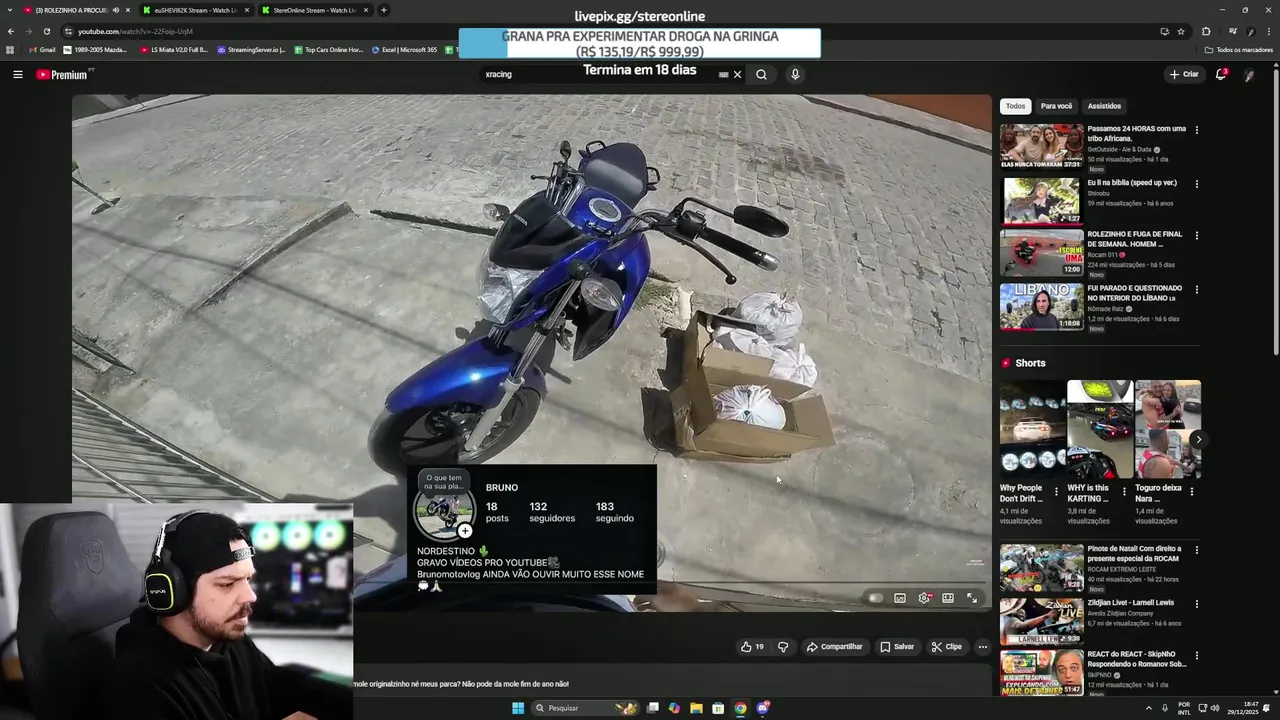Reload the current page

coord(46,31)
